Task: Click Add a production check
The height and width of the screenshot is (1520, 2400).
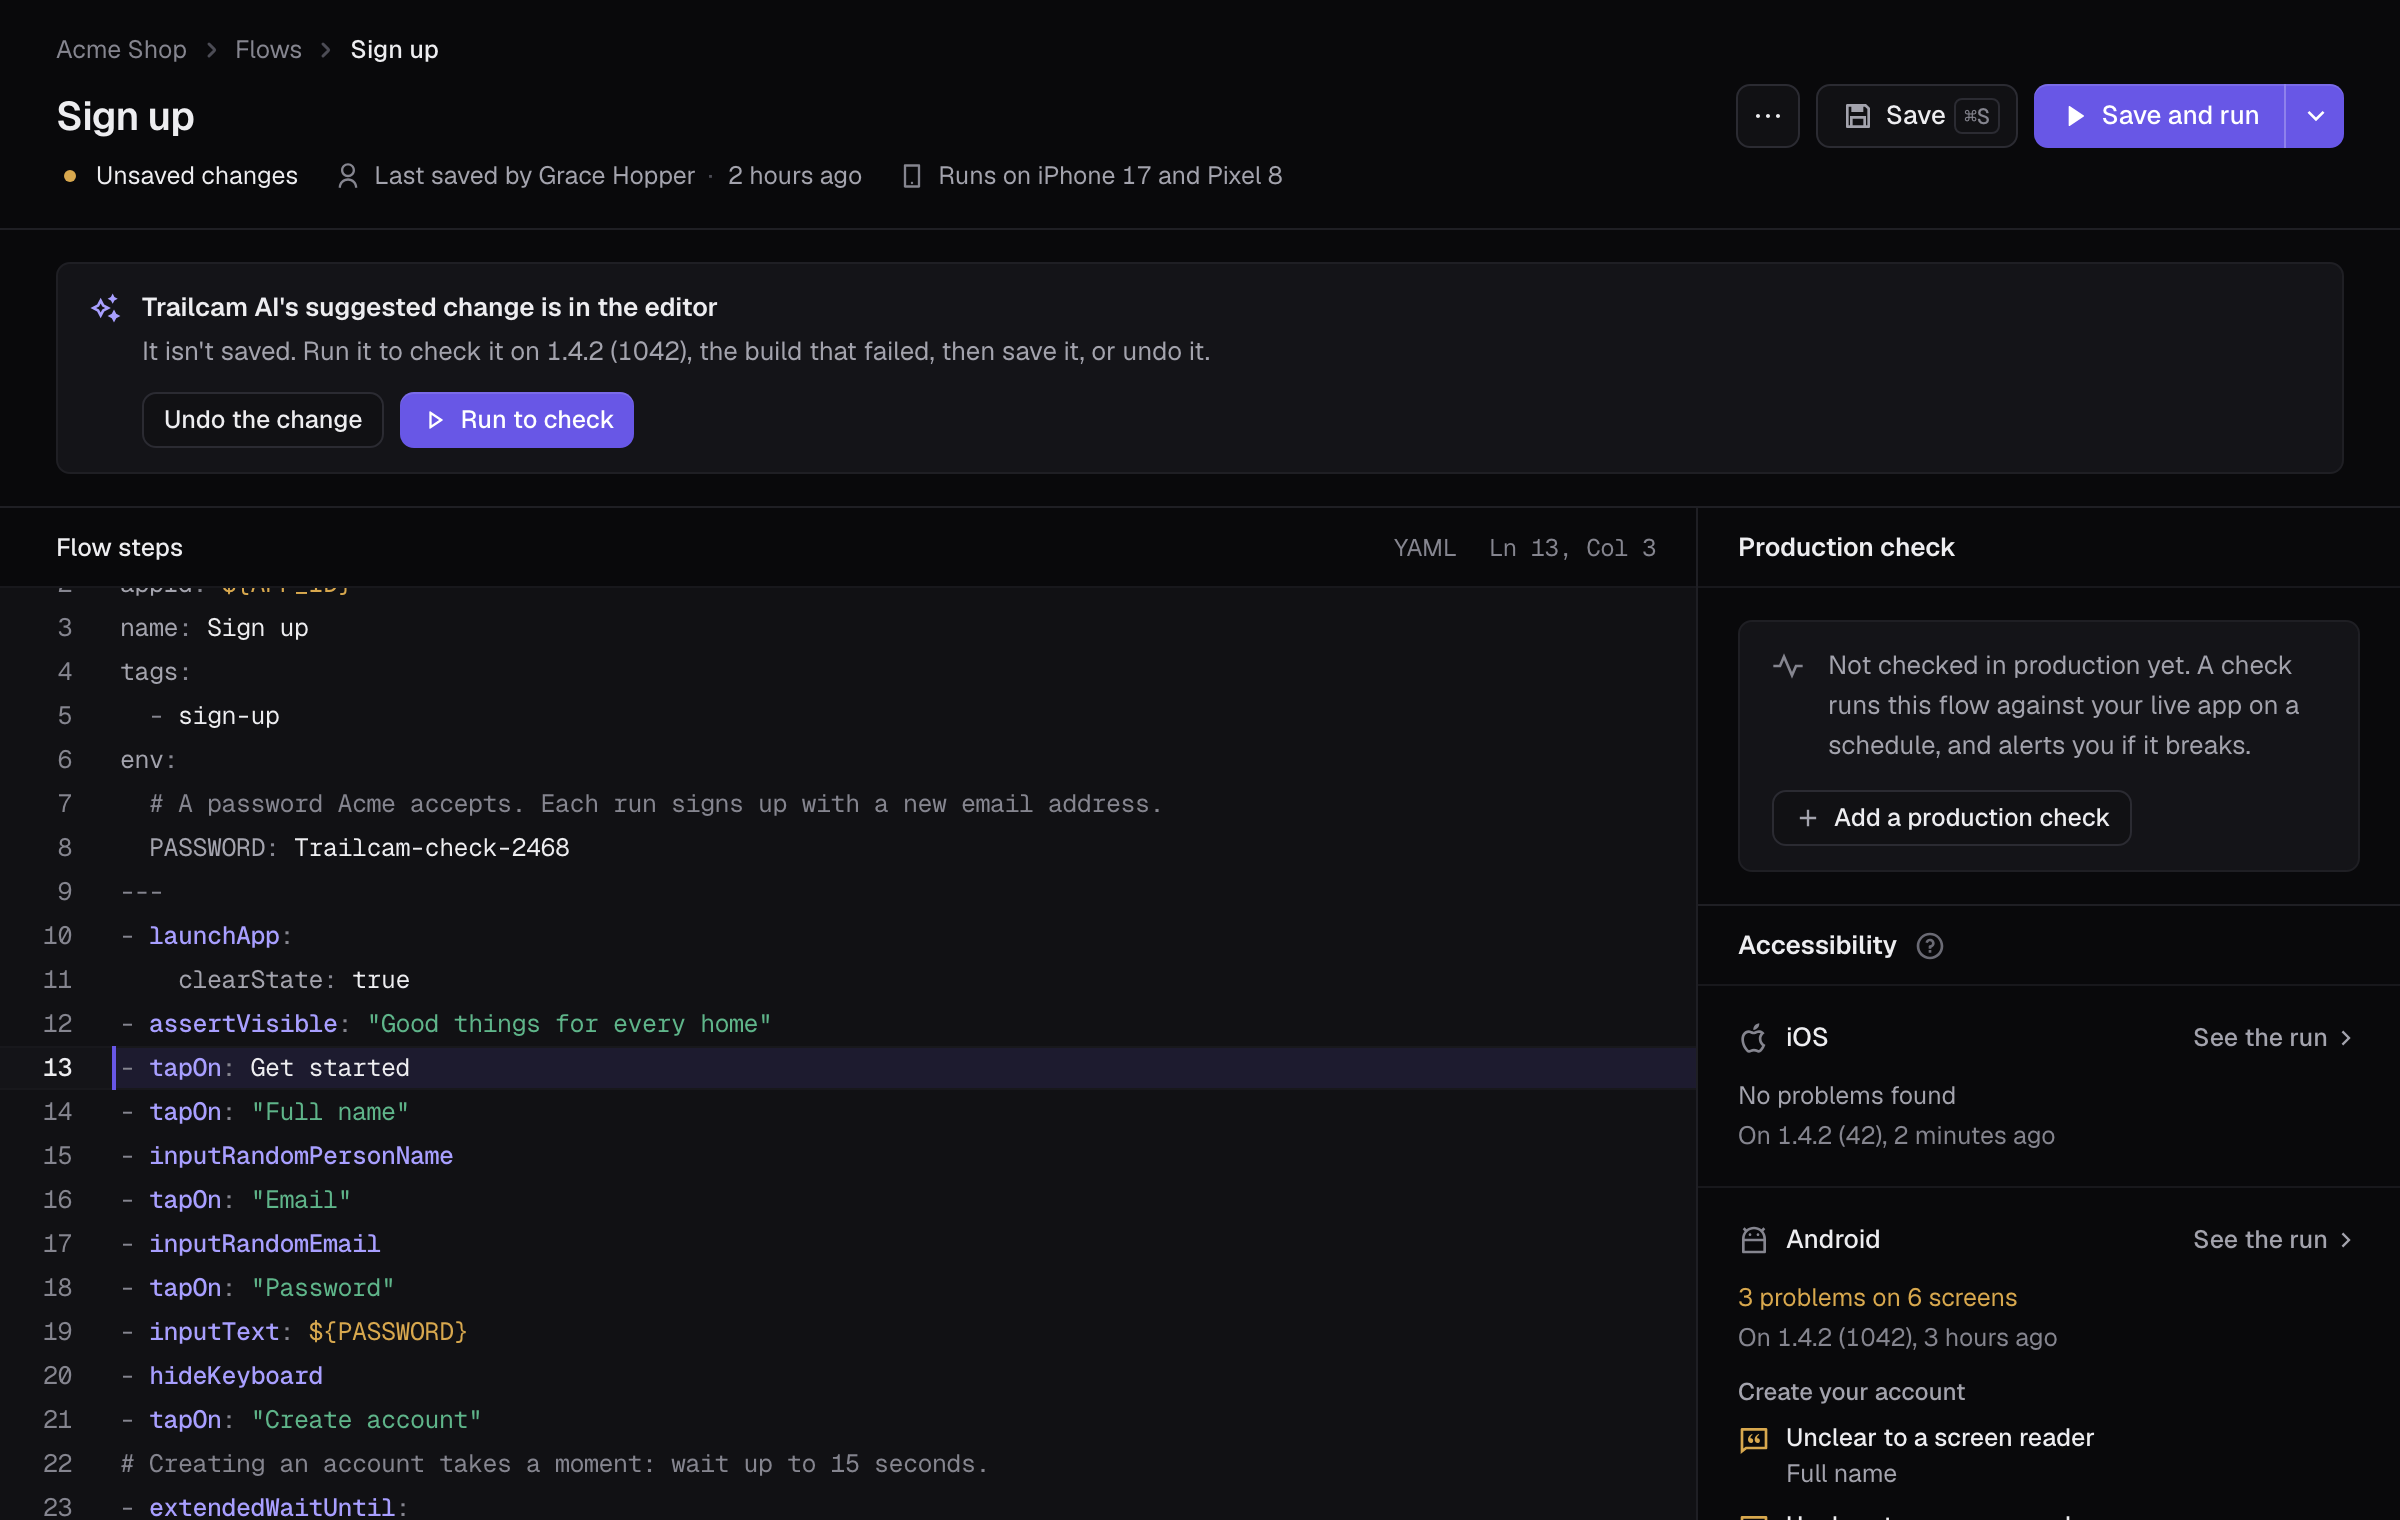Action: (x=1951, y=818)
